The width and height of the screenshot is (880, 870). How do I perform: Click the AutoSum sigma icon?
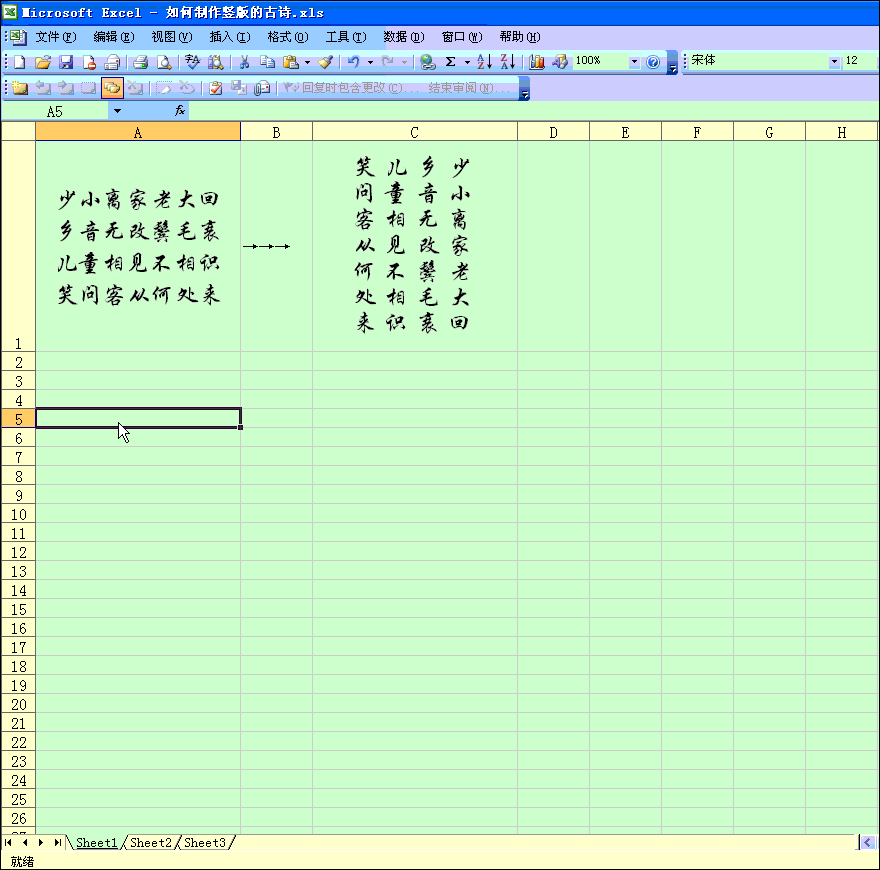coord(451,62)
